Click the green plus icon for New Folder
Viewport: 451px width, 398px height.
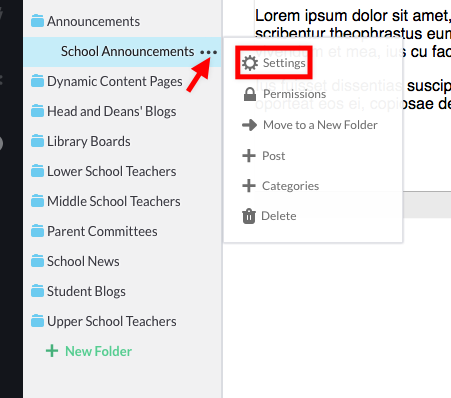point(52,351)
